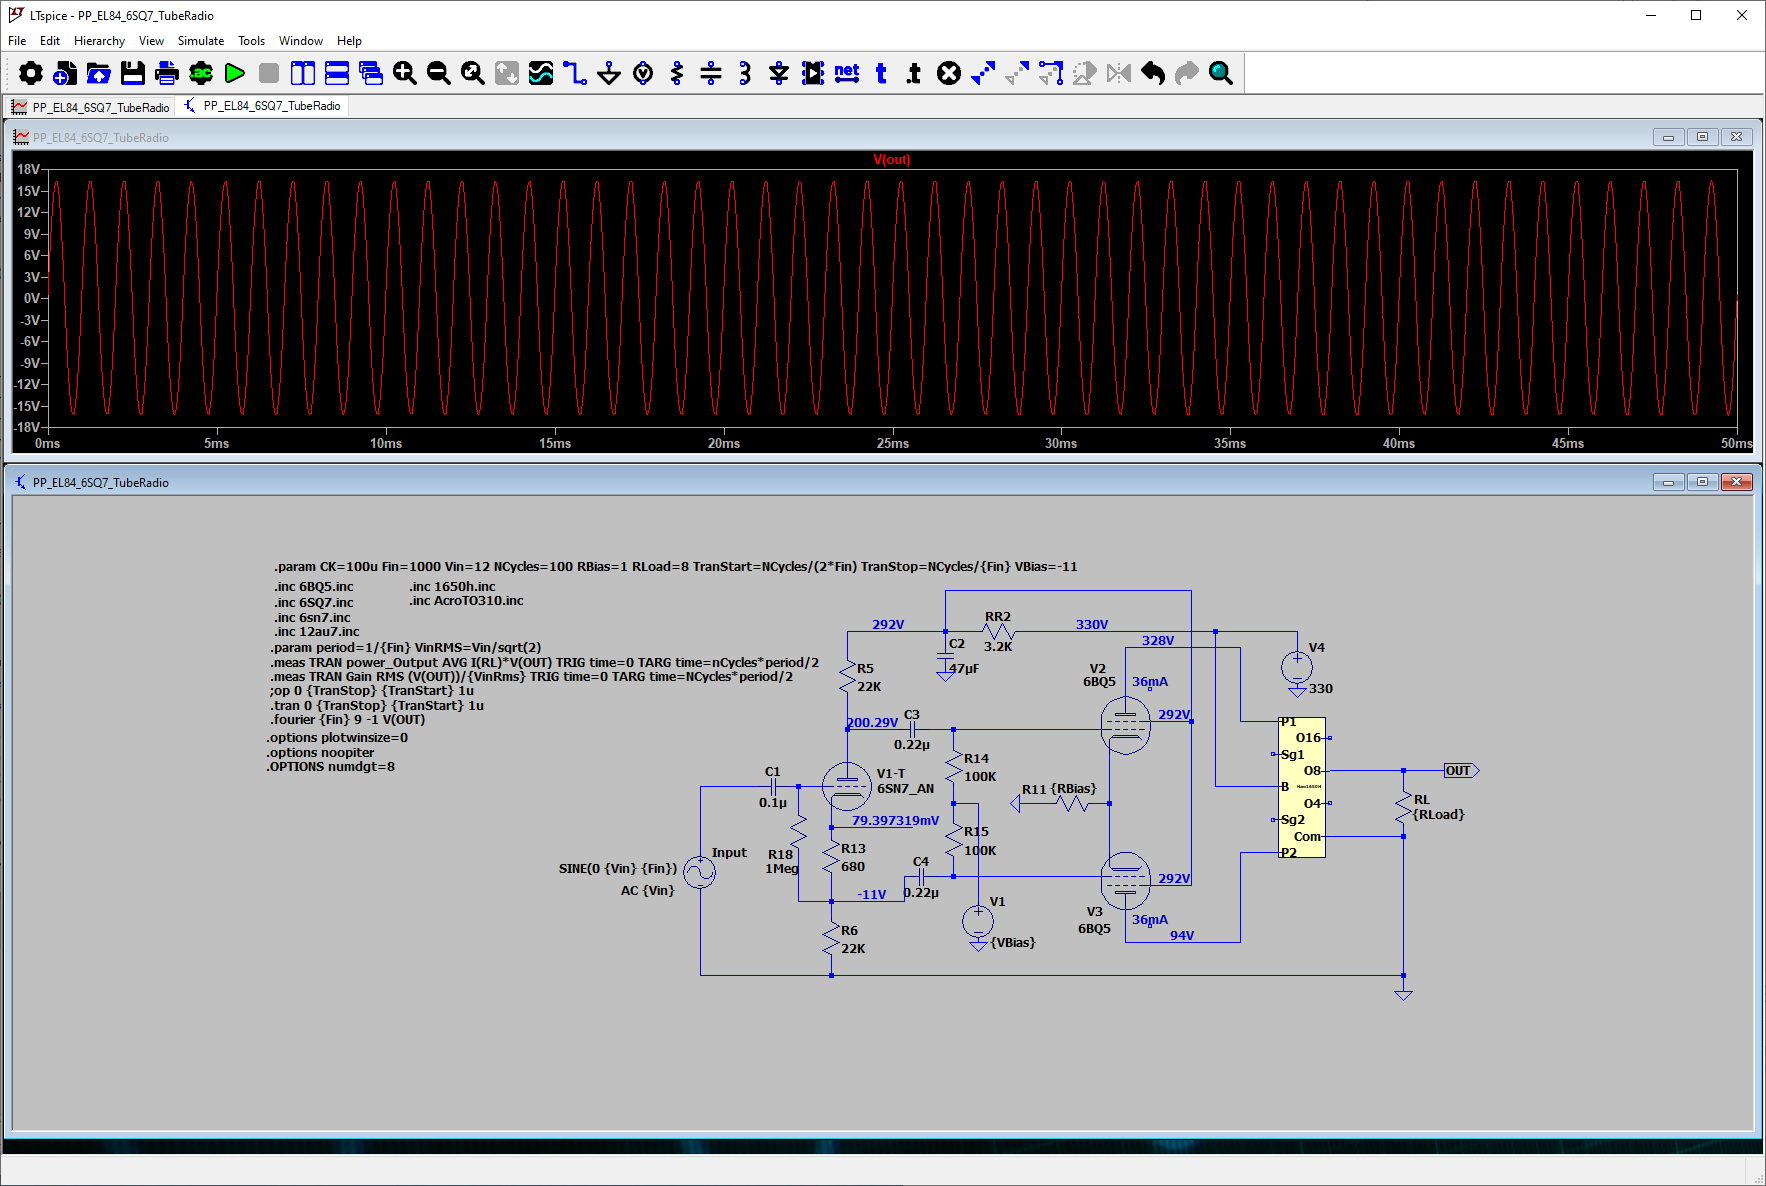Click the grey Halt simulation button

(x=269, y=73)
